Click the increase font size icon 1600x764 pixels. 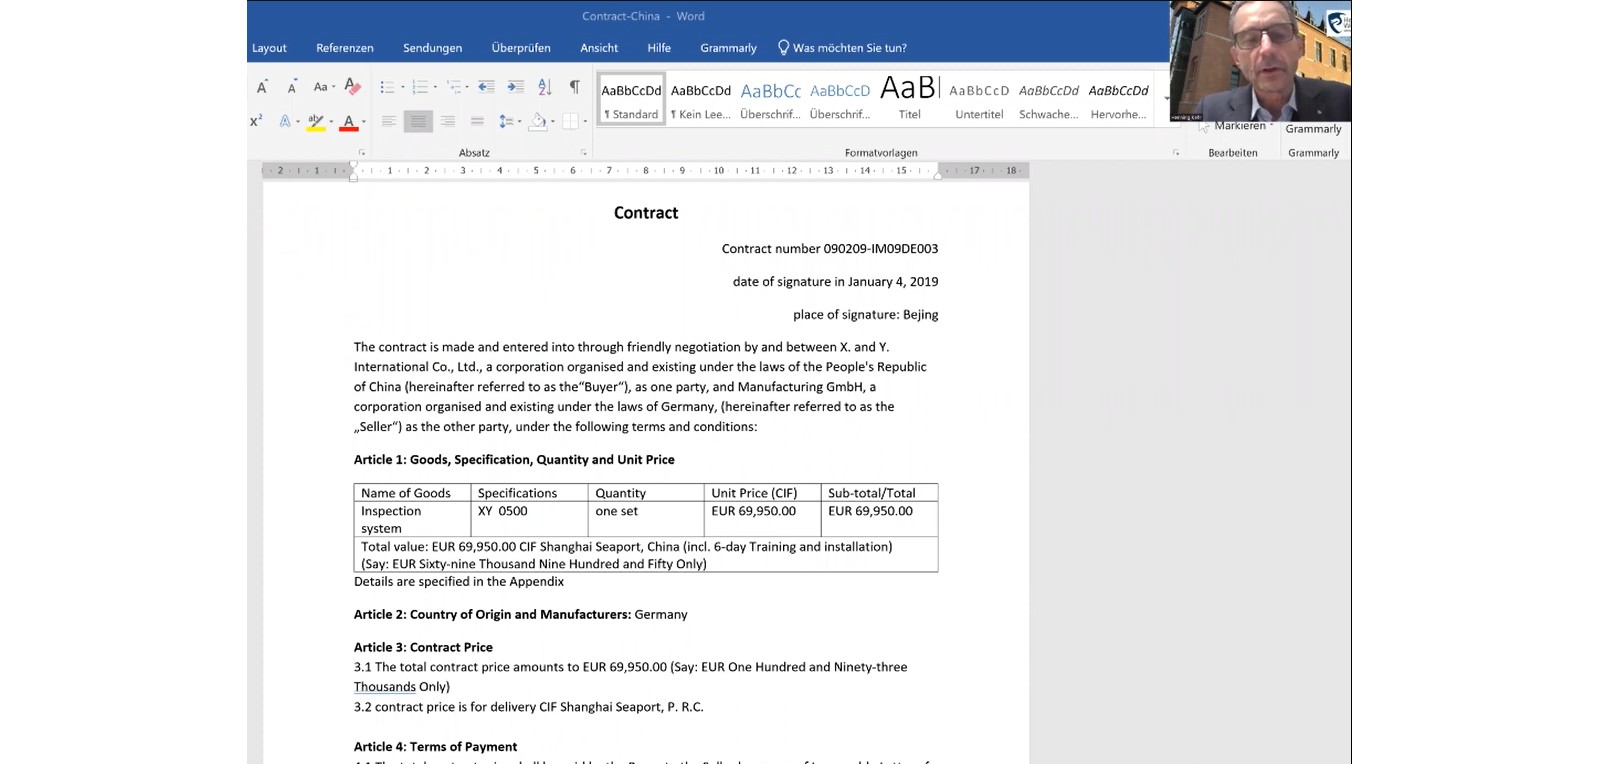click(262, 88)
